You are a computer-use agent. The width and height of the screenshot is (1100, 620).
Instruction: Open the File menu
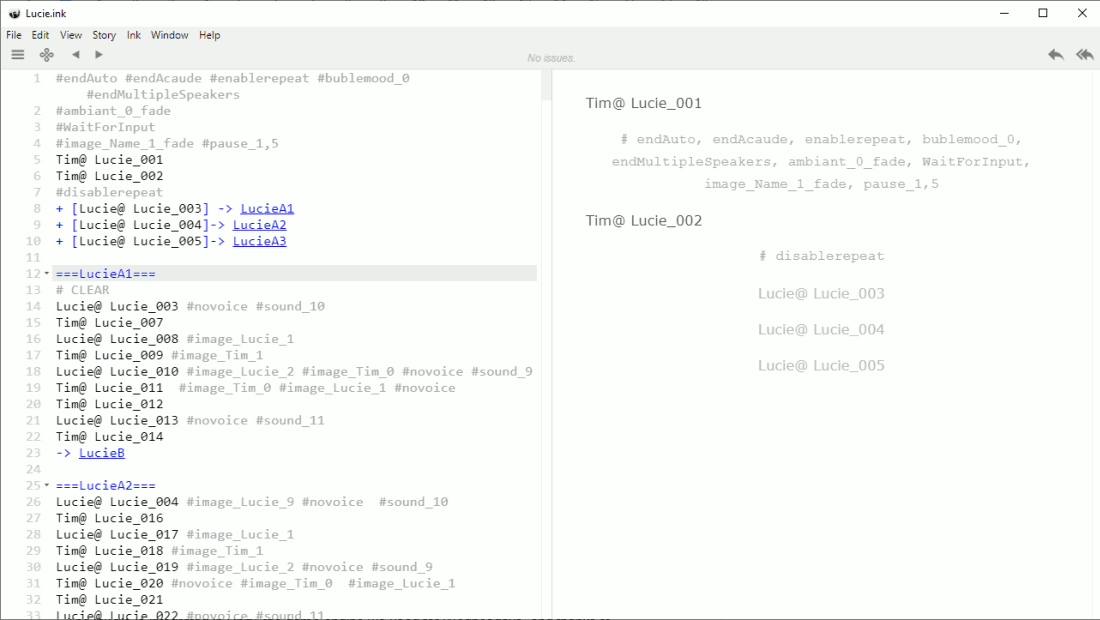(14, 35)
